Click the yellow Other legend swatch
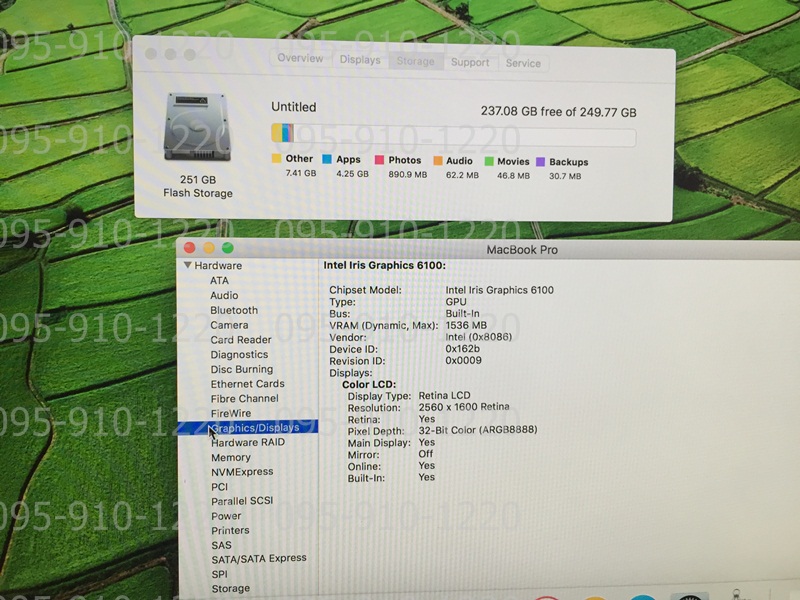 (x=277, y=159)
